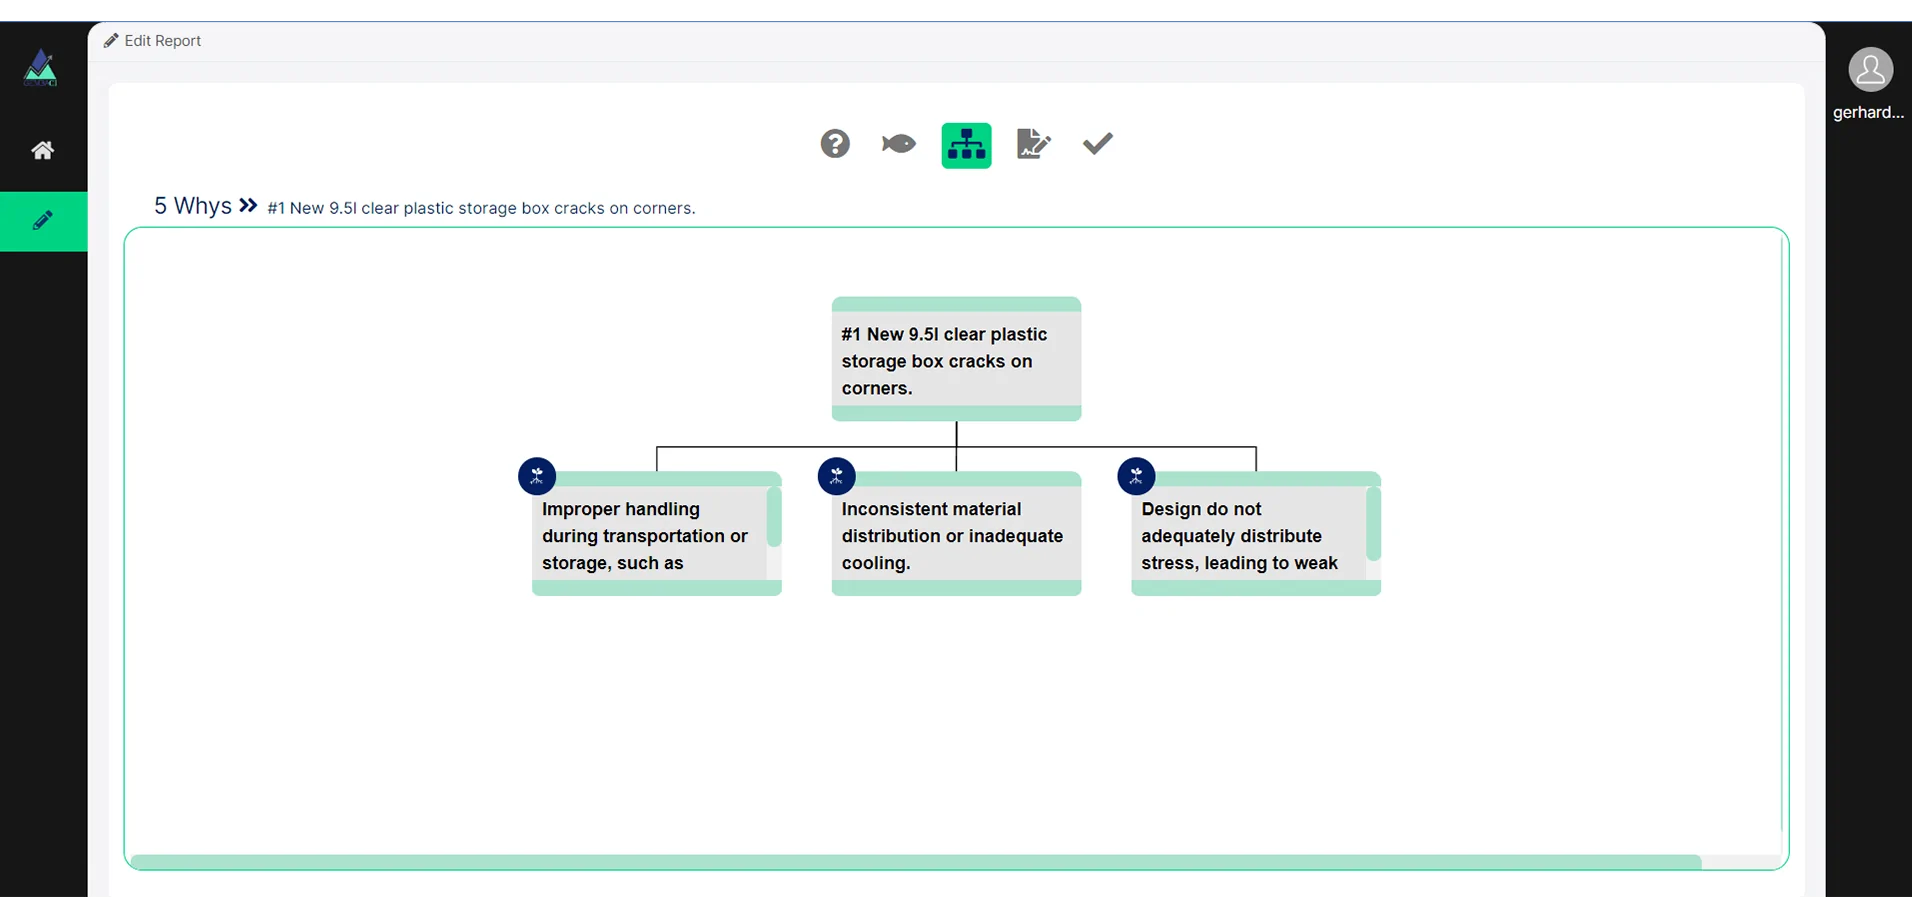Viewport: 1912px width, 917px height.
Task: Go to the checkmark completion step
Action: coord(1097,144)
